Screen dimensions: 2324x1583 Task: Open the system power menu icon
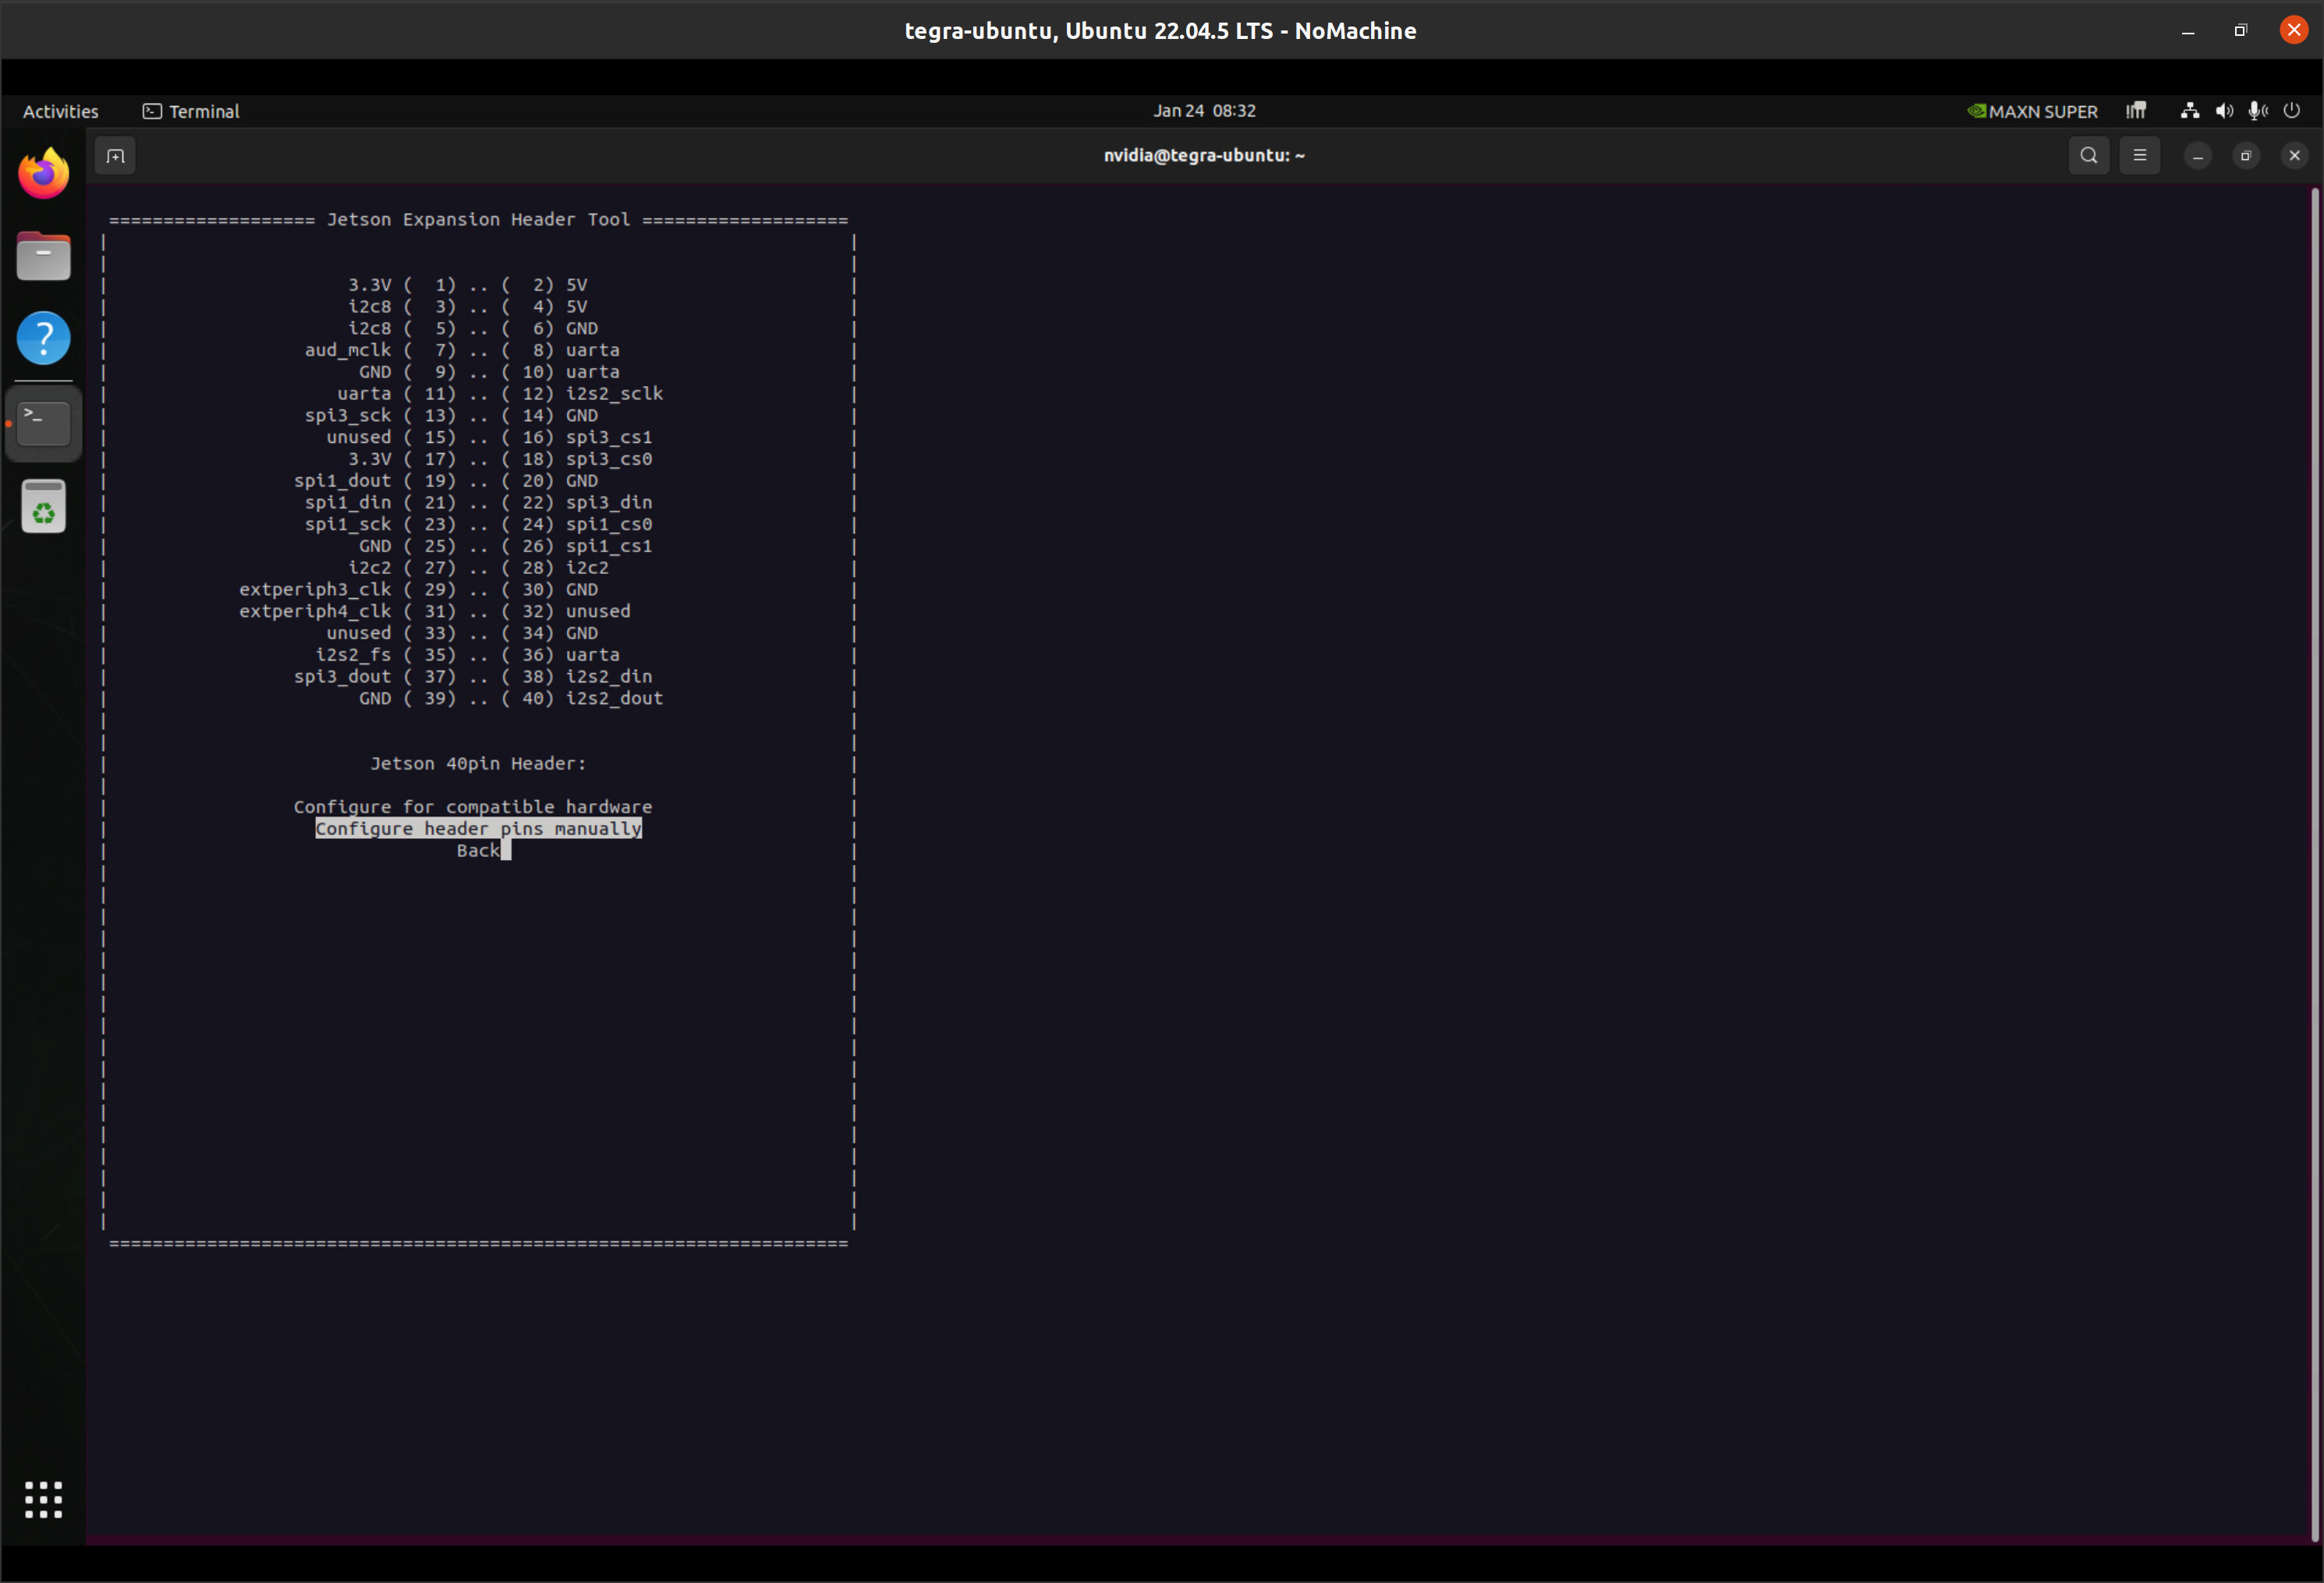click(2291, 111)
